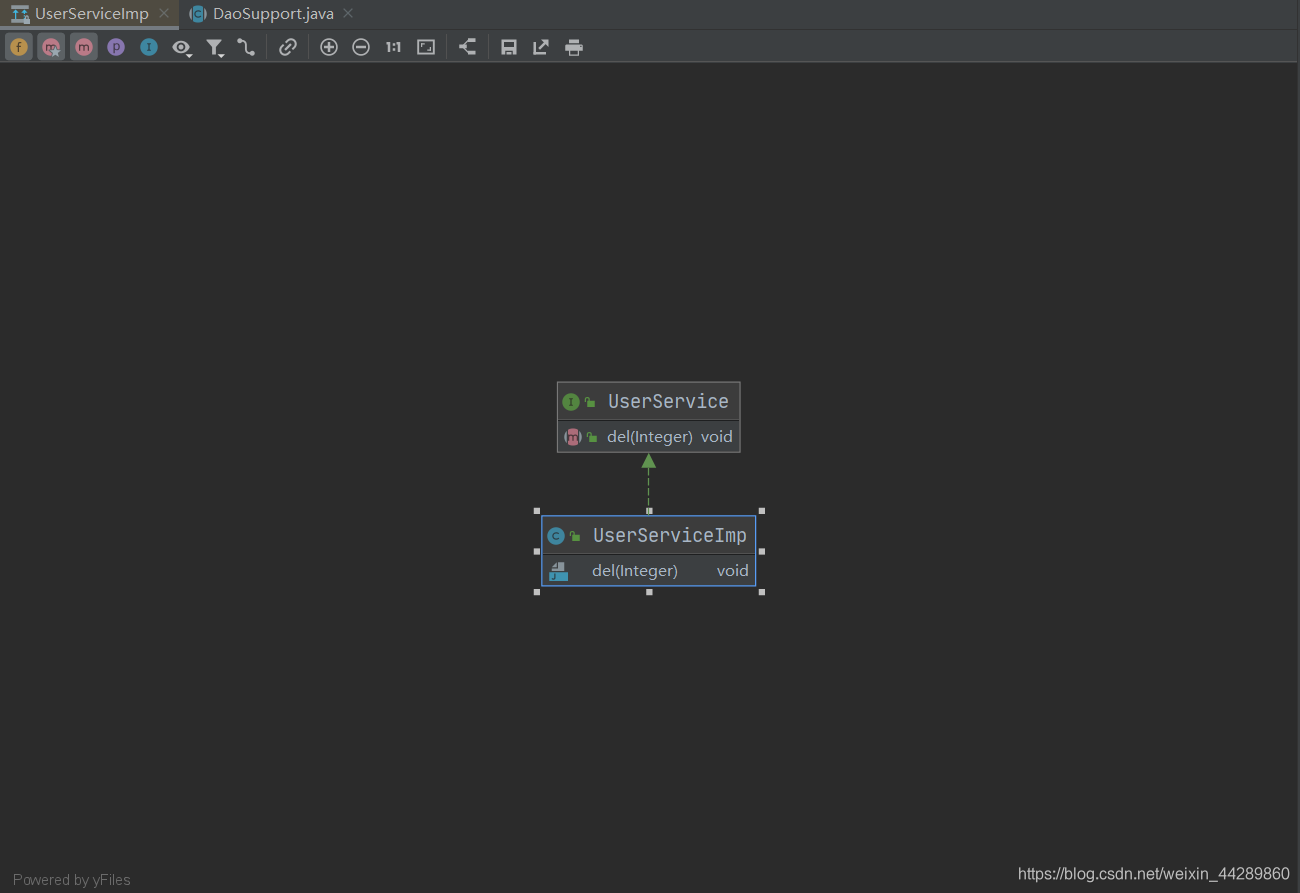Open the visibility level eye dropdown
Viewport: 1300px width, 893px height.
coord(181,47)
